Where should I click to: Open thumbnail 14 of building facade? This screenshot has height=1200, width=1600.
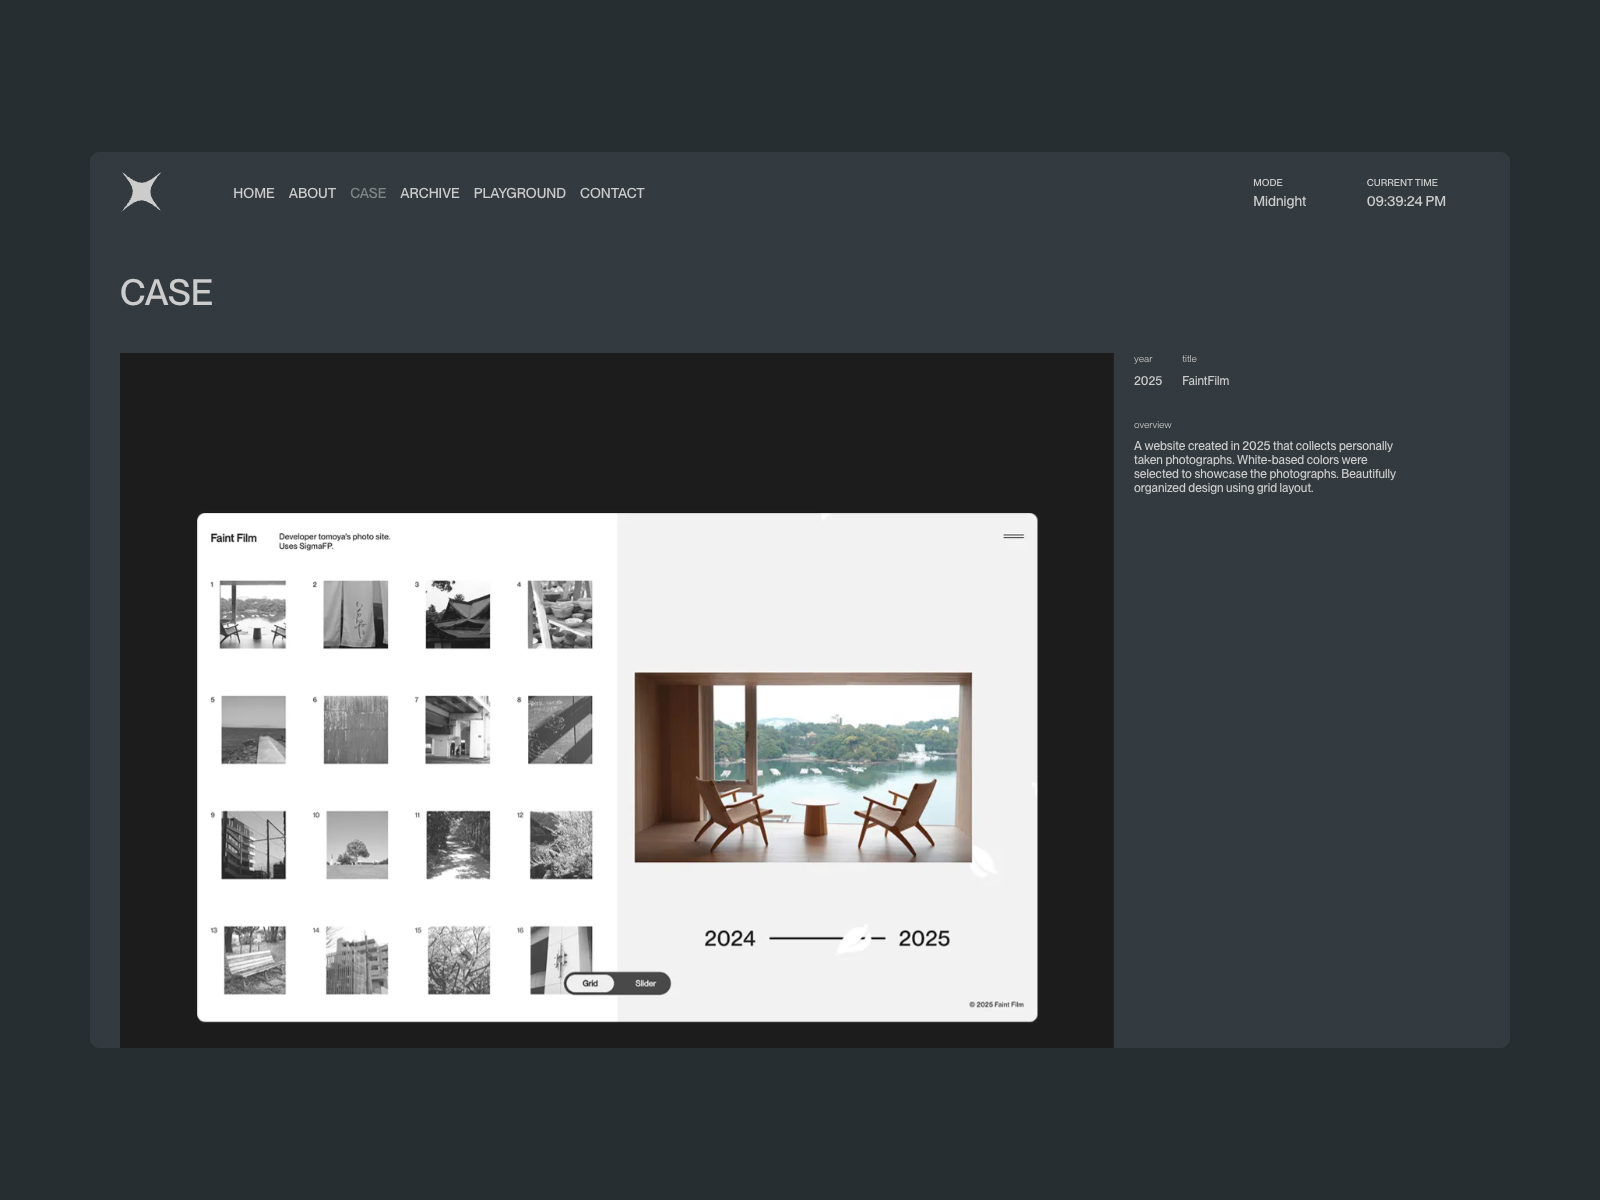pyautogui.click(x=357, y=960)
